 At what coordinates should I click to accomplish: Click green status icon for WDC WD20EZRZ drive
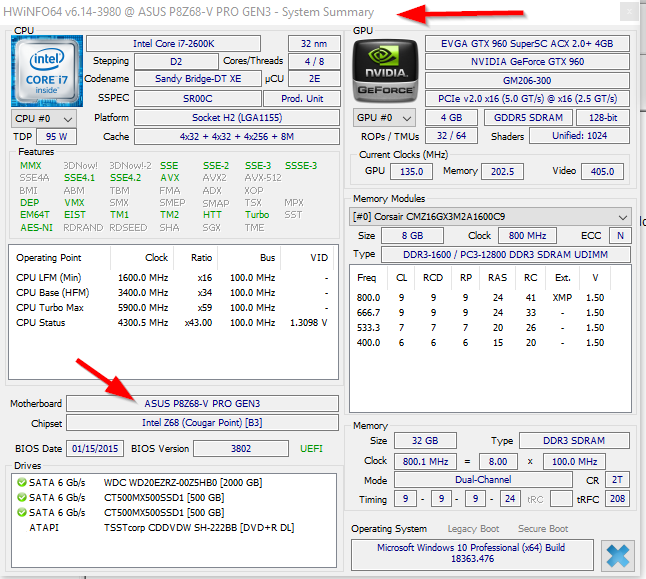(x=21, y=482)
